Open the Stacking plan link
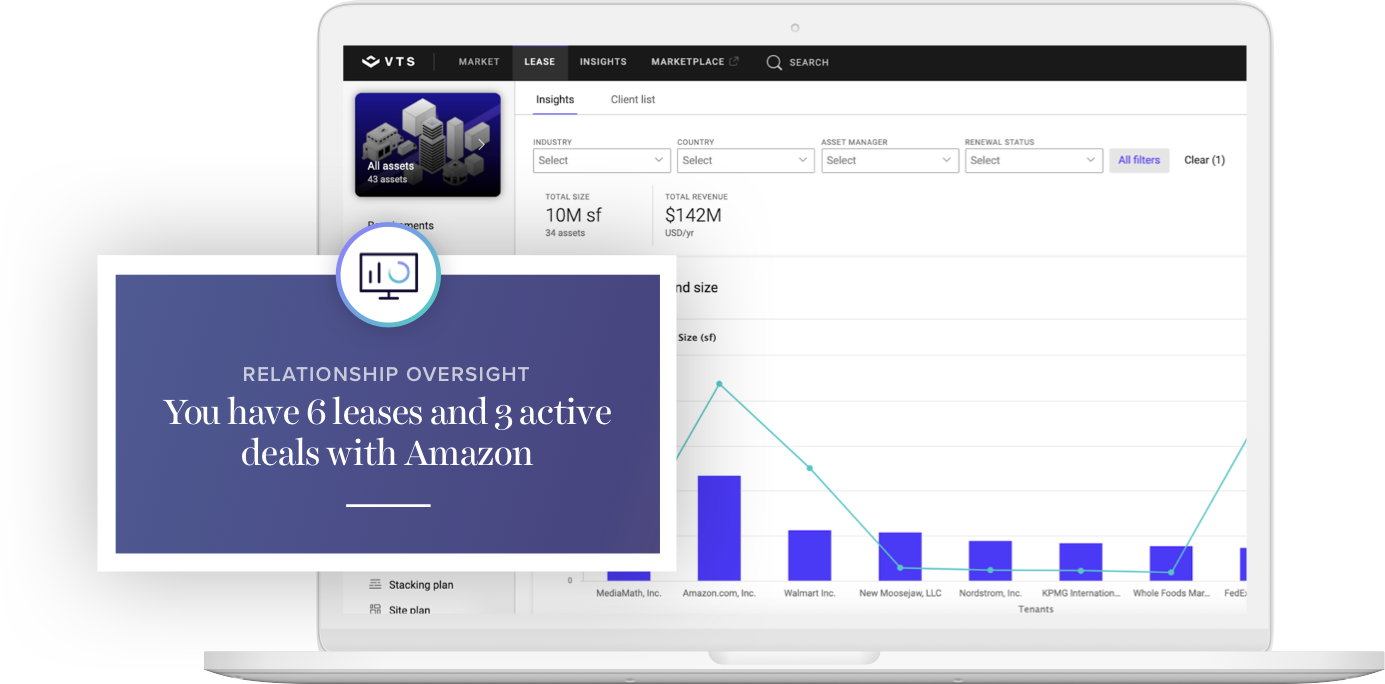This screenshot has width=1385, height=684. click(421, 585)
